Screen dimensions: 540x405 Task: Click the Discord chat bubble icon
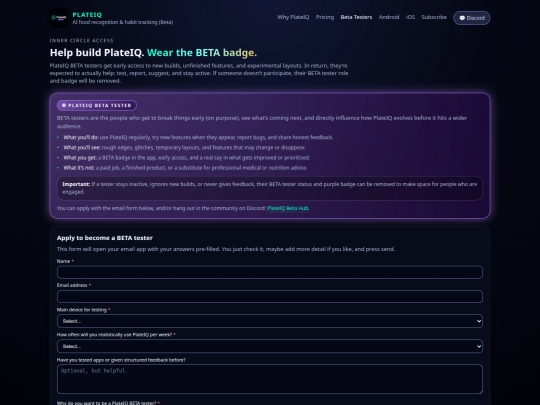[x=462, y=18]
